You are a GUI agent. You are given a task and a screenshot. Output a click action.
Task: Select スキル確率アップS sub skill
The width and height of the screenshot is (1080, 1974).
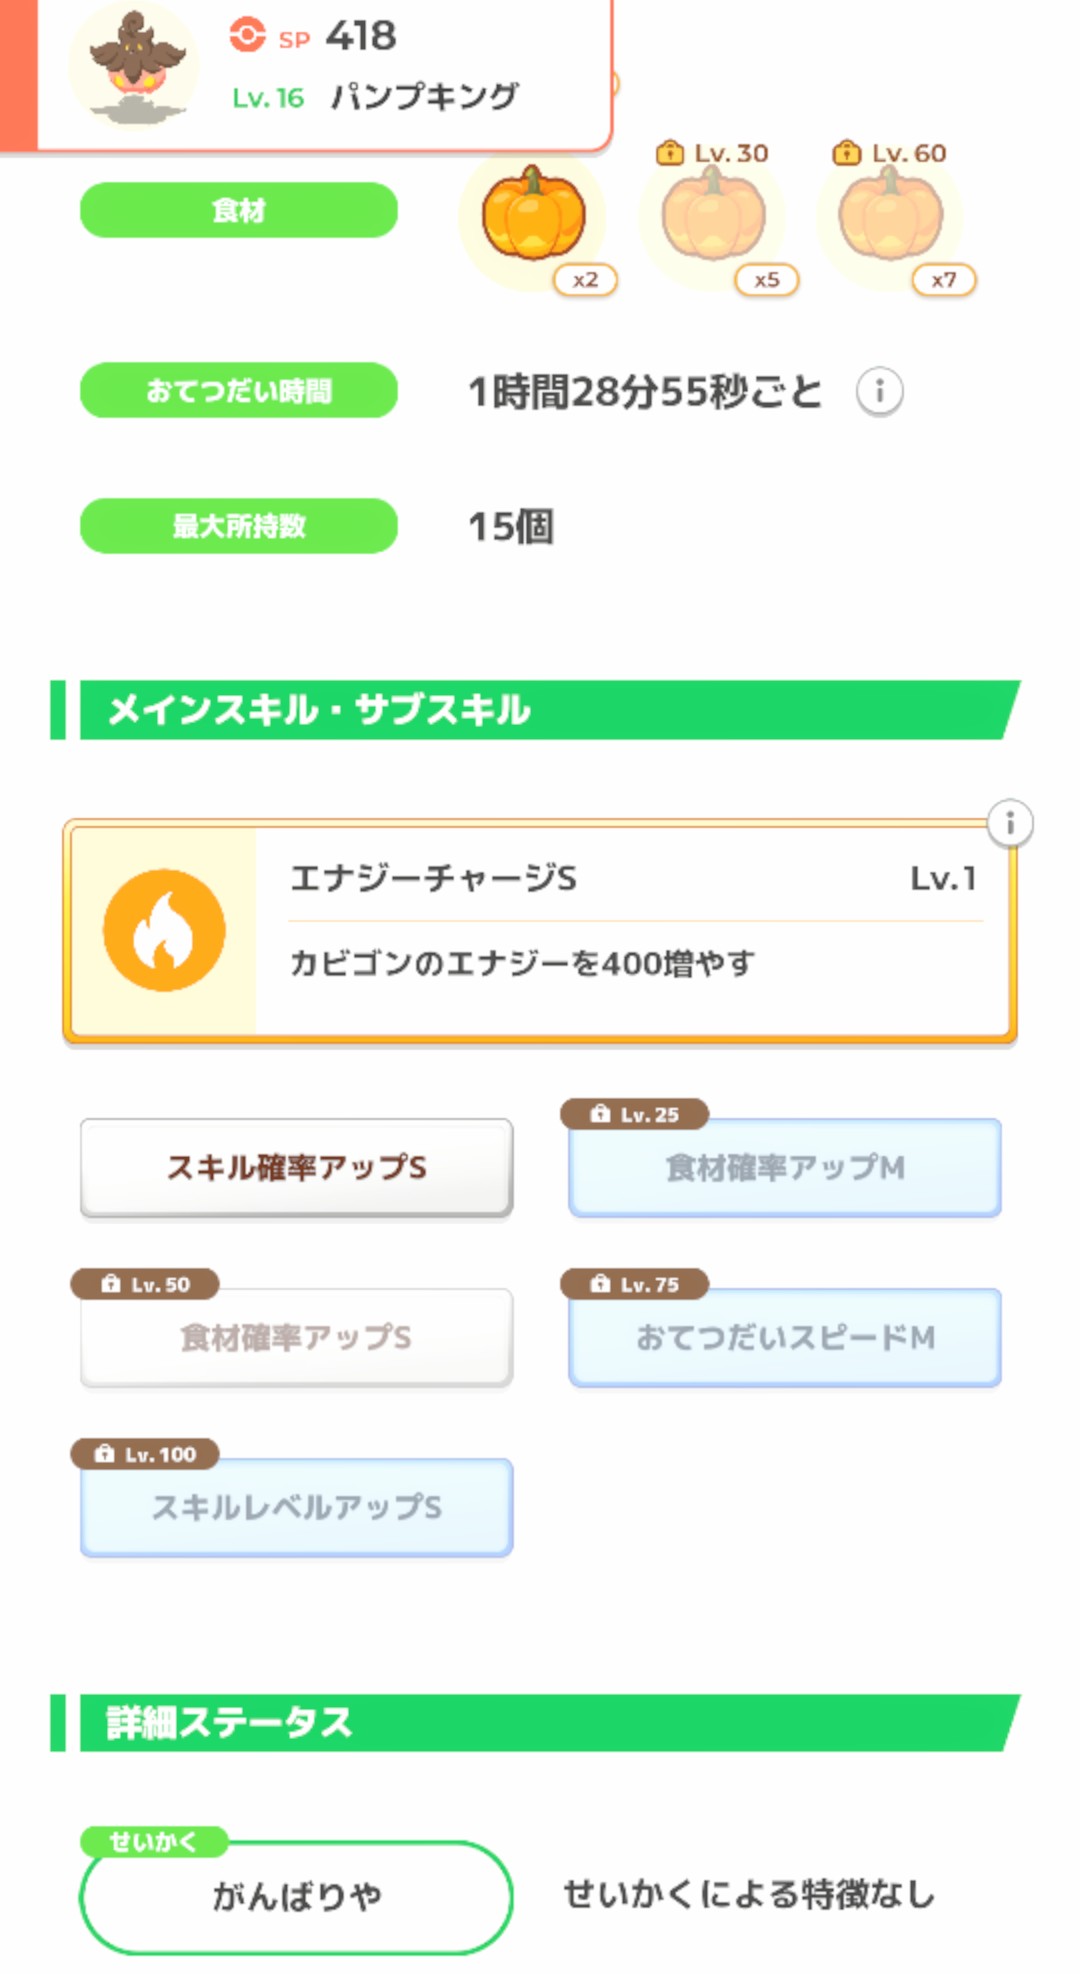pyautogui.click(x=297, y=1167)
